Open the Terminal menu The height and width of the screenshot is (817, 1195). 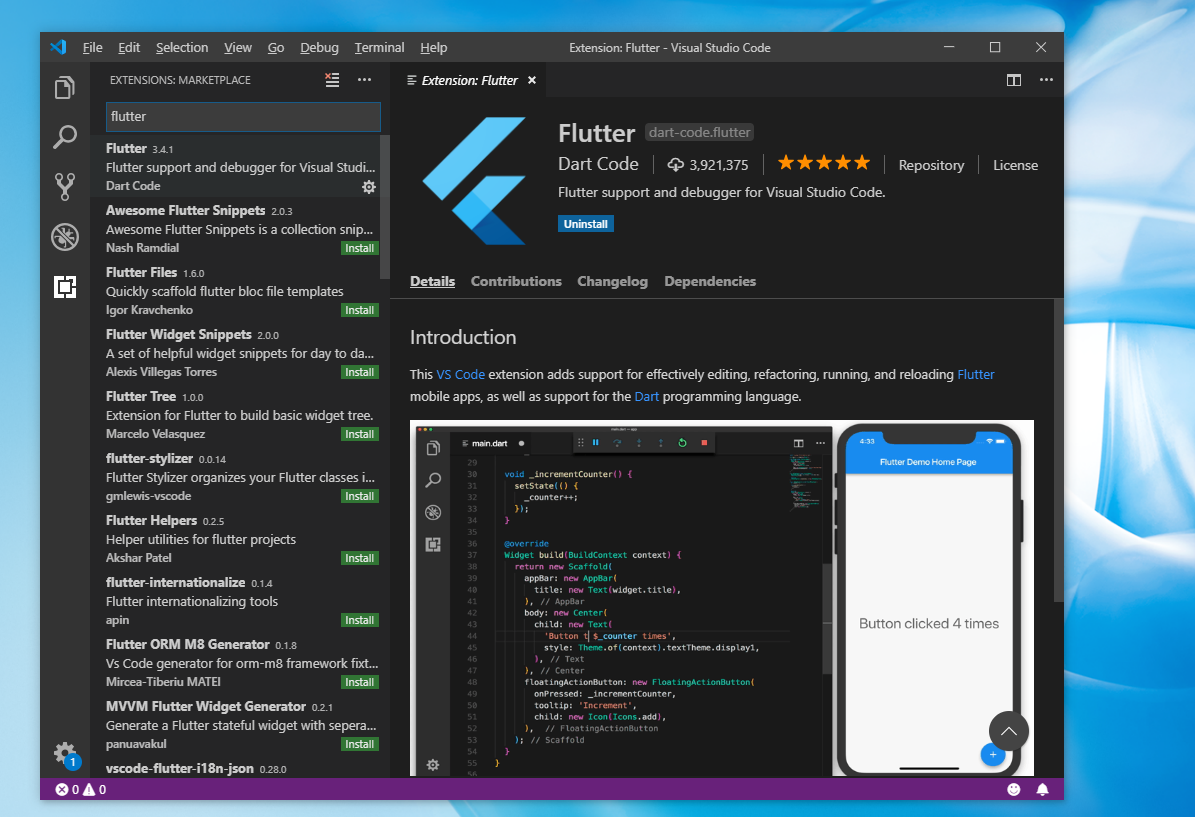coord(380,47)
